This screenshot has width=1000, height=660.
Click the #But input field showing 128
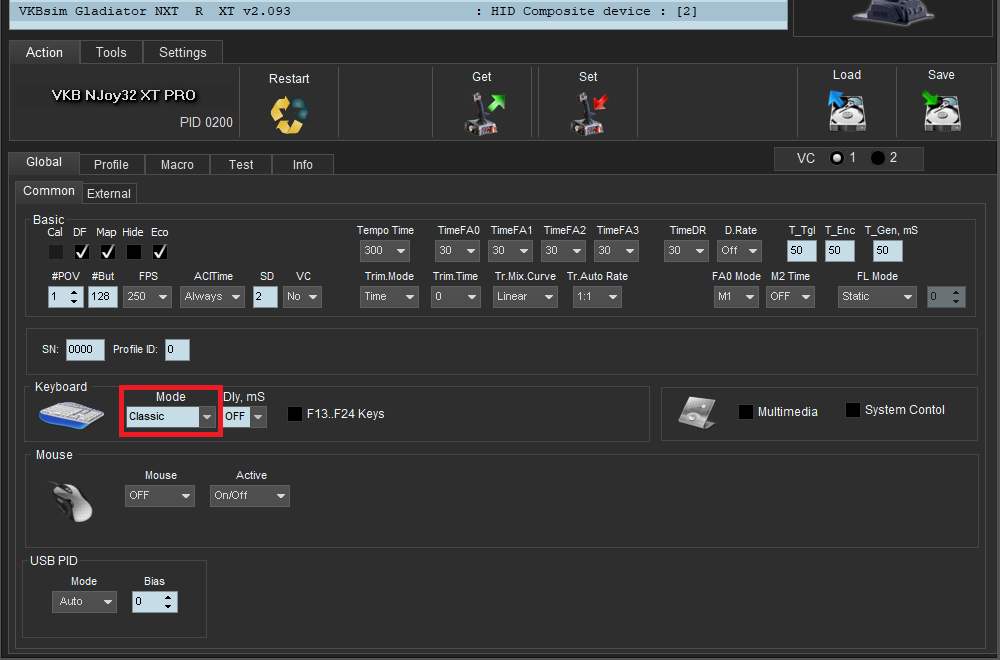pyautogui.click(x=103, y=297)
